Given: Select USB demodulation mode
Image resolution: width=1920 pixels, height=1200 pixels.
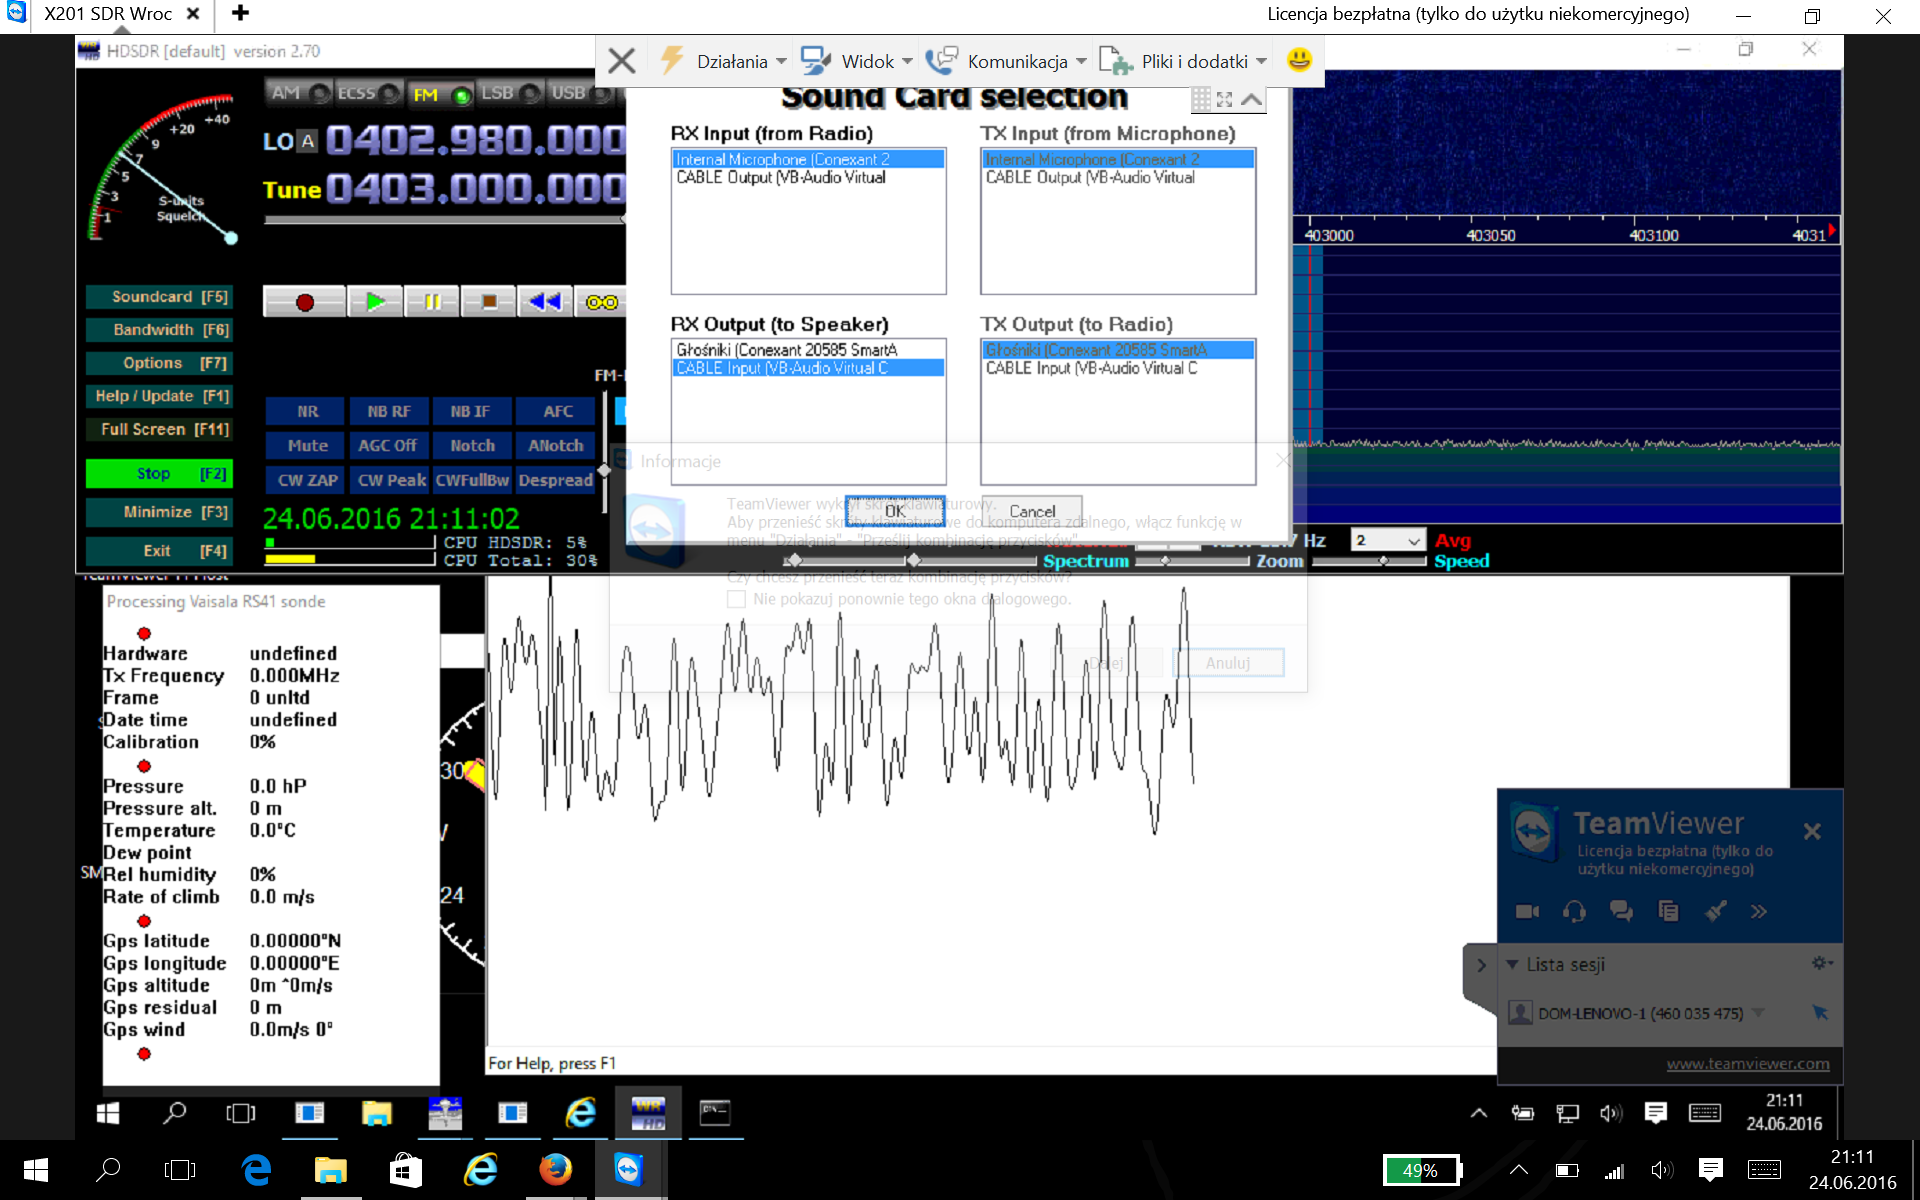Looking at the screenshot, I should 581,93.
